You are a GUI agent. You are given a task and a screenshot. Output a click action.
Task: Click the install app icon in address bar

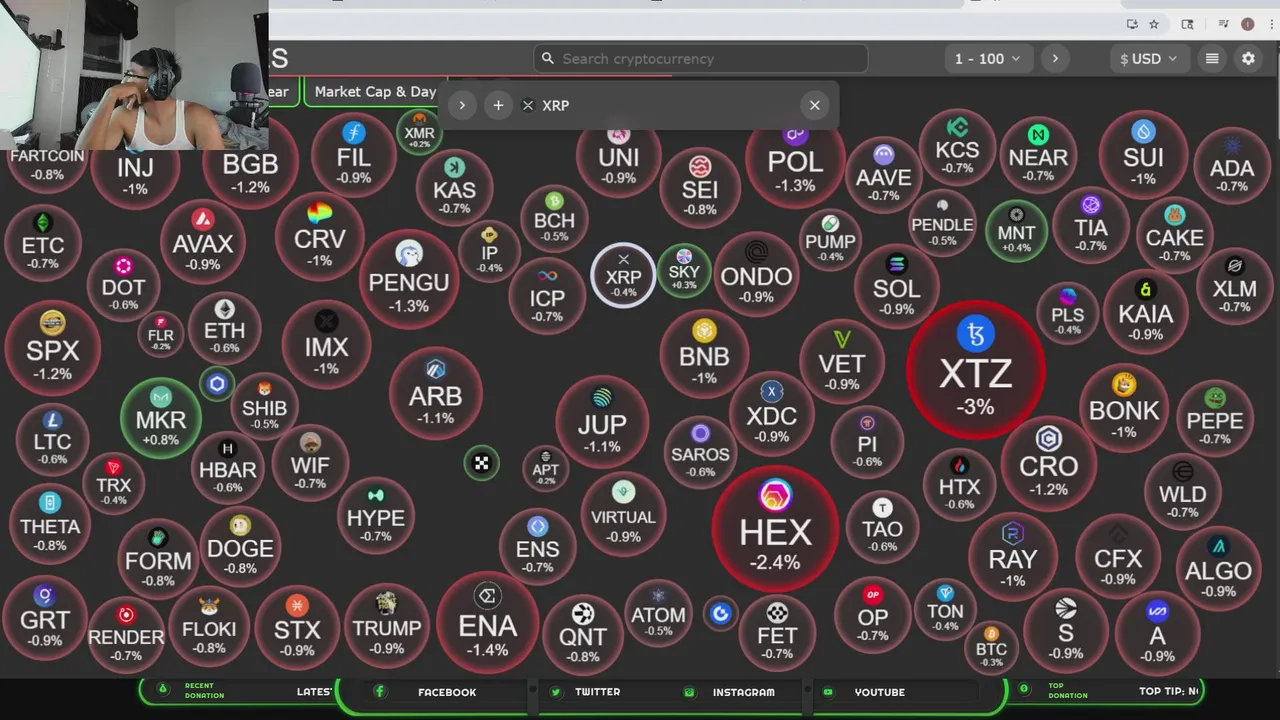click(x=1131, y=24)
